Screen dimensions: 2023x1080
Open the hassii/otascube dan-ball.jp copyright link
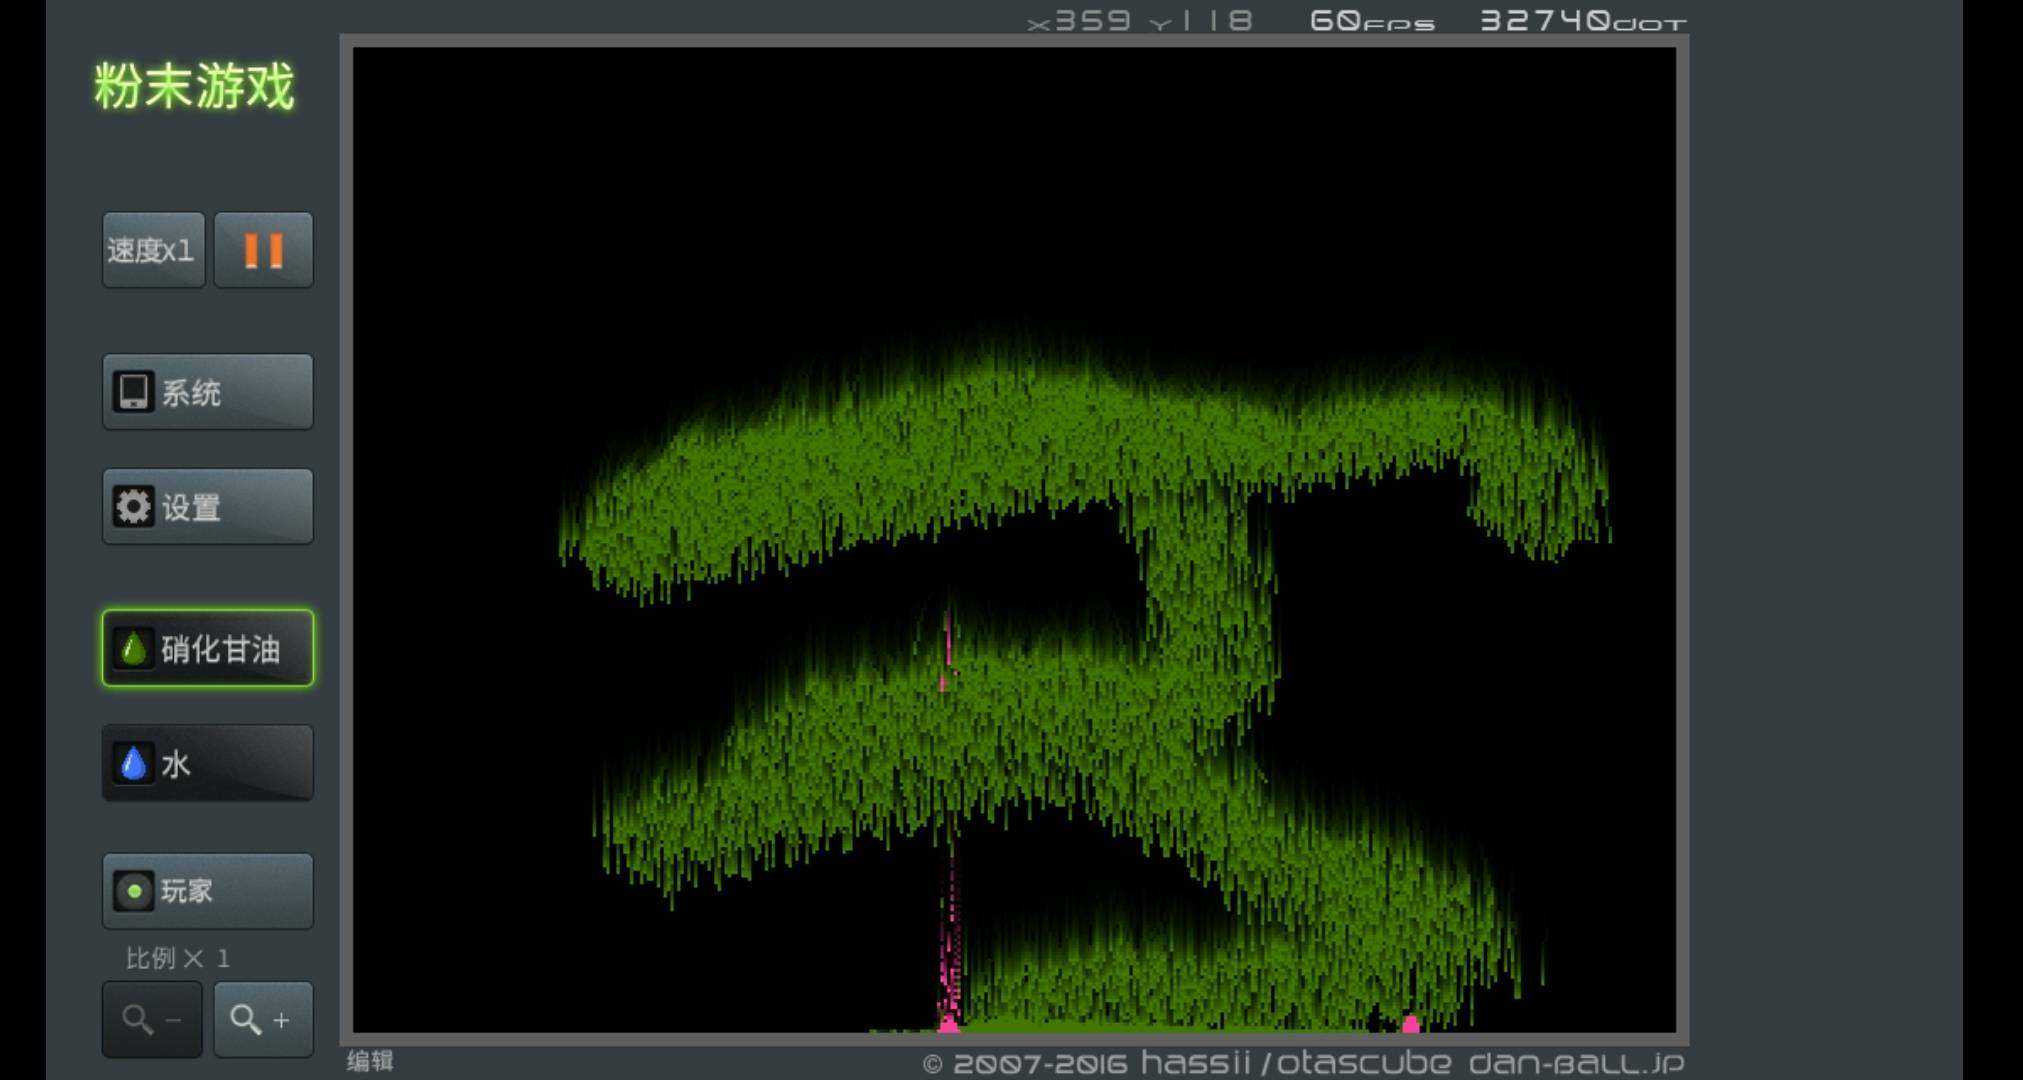click(x=1303, y=1063)
